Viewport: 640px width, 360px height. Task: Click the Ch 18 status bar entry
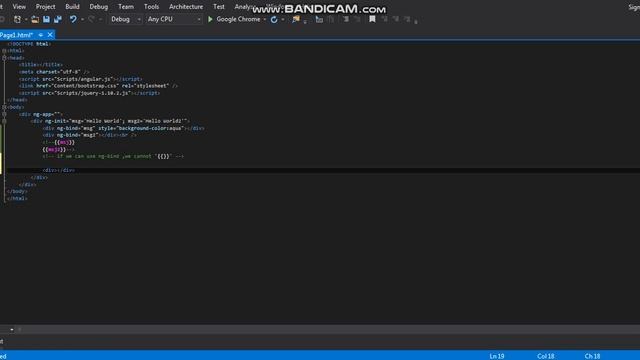tap(592, 356)
